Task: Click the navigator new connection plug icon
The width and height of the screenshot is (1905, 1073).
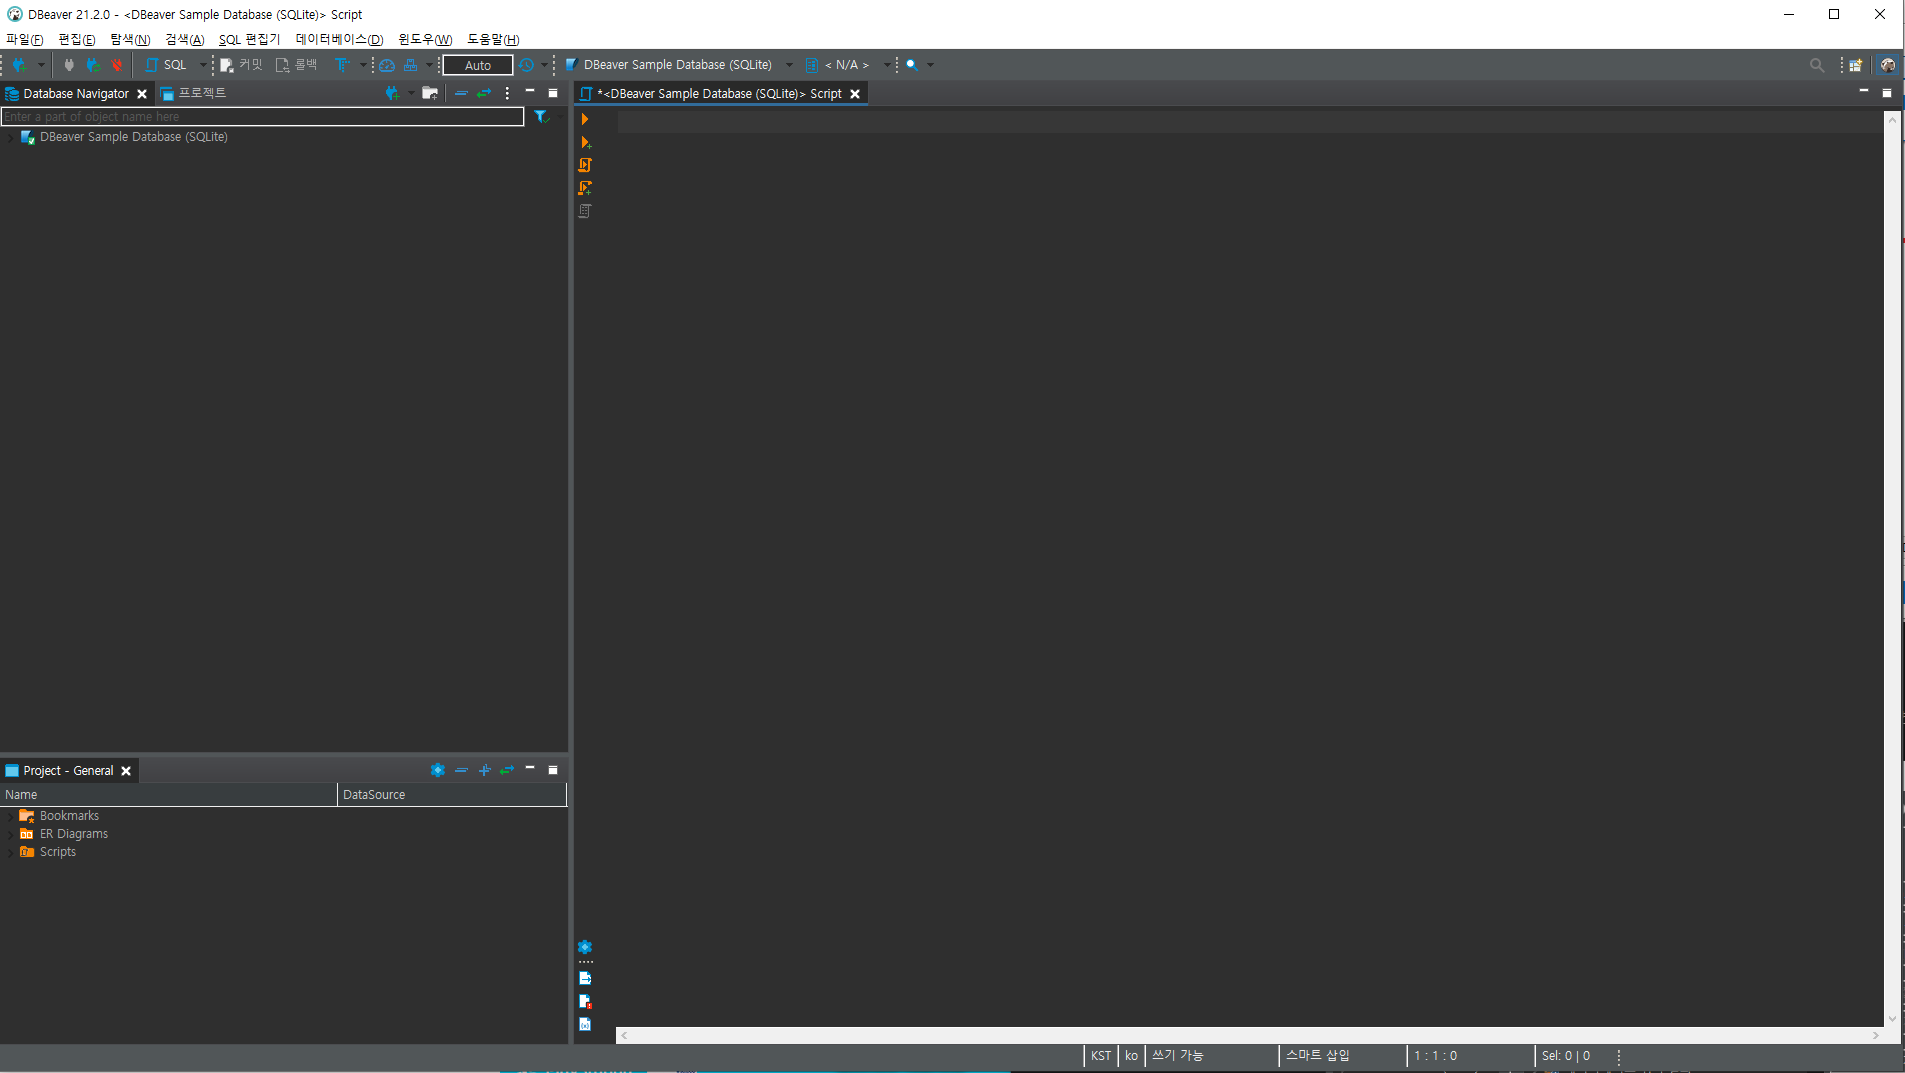Action: tap(392, 93)
